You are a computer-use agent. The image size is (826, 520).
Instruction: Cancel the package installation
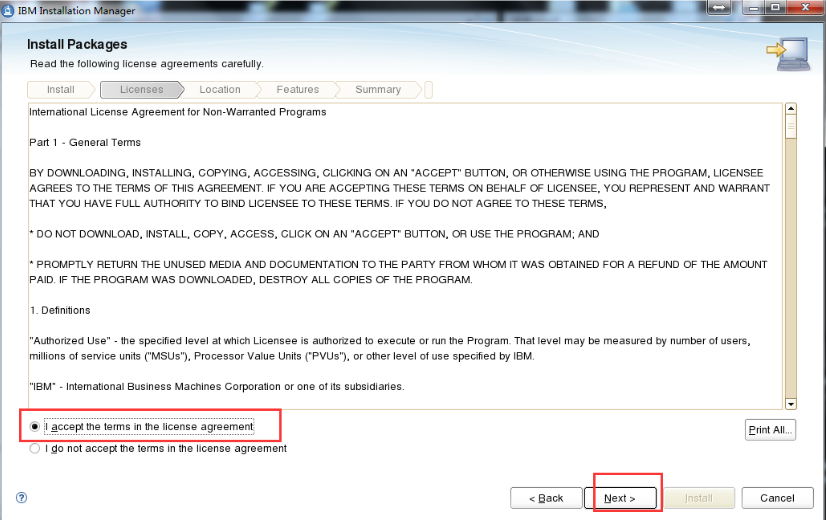(777, 498)
